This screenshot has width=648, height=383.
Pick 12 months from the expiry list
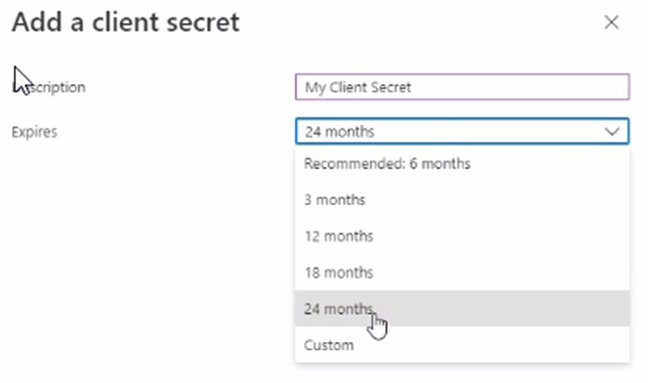point(462,236)
